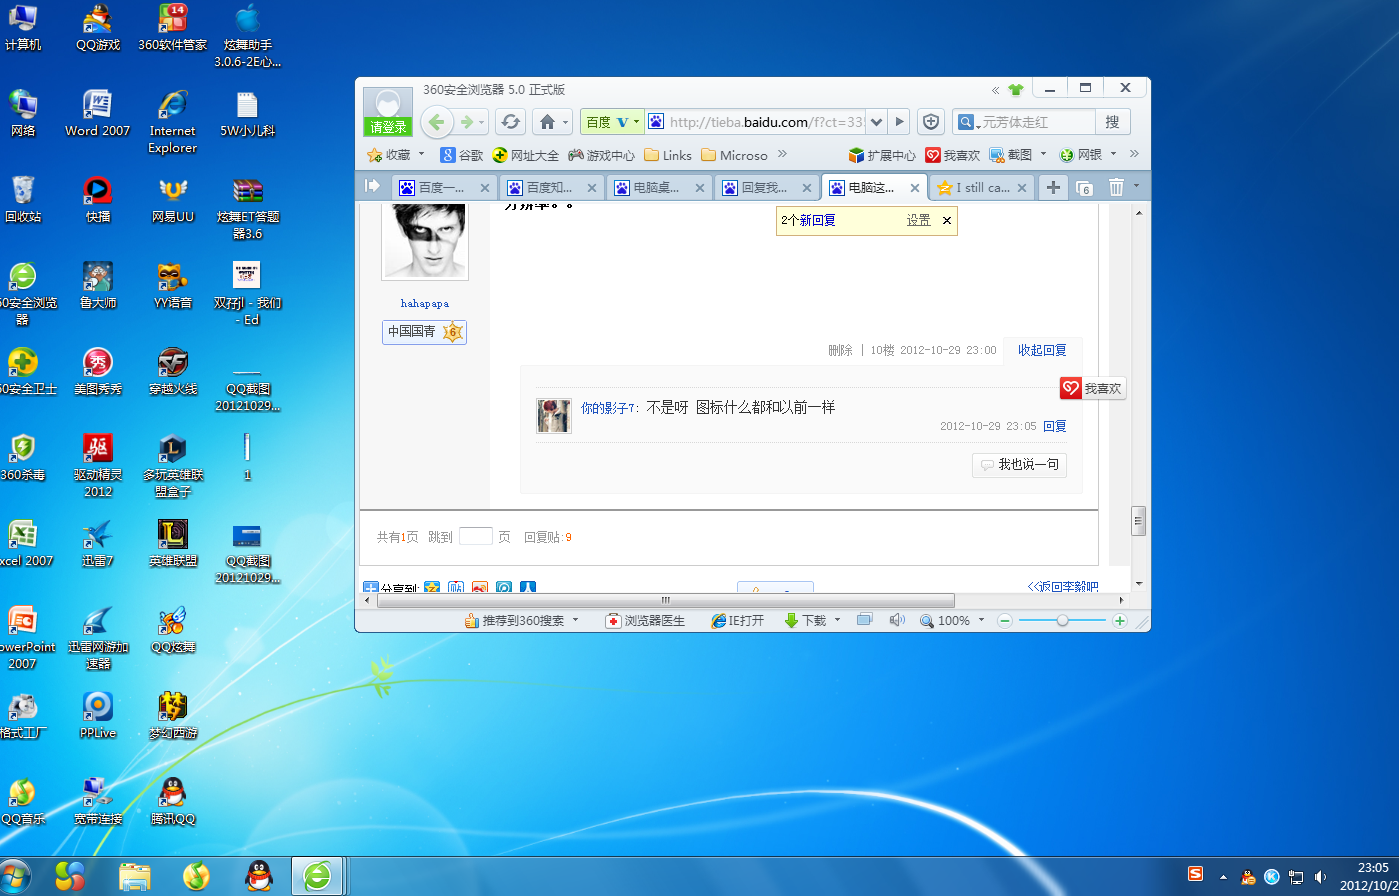Click the horizontal scrollbar thumb
Viewport: 1399px width, 896px height.
(x=666, y=600)
